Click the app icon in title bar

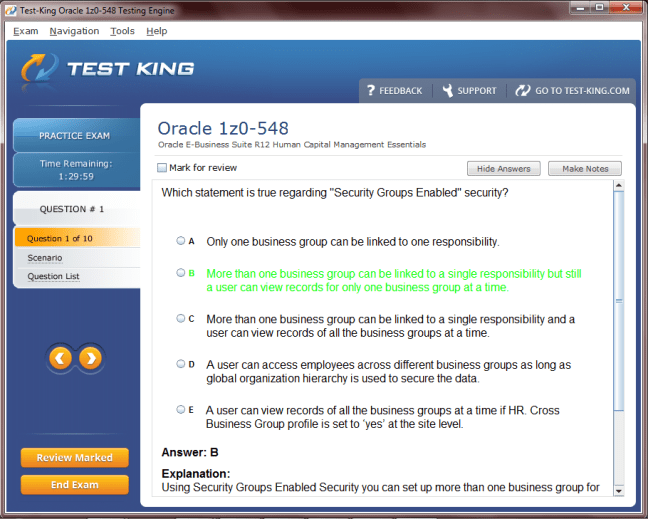coord(11,10)
